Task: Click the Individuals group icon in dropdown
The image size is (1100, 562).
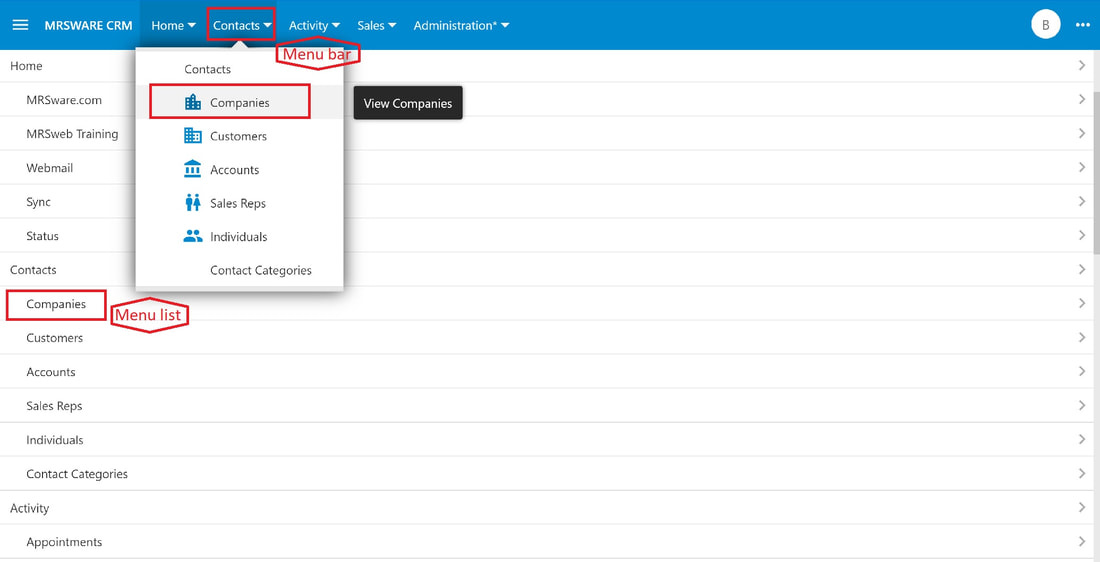Action: pos(192,236)
